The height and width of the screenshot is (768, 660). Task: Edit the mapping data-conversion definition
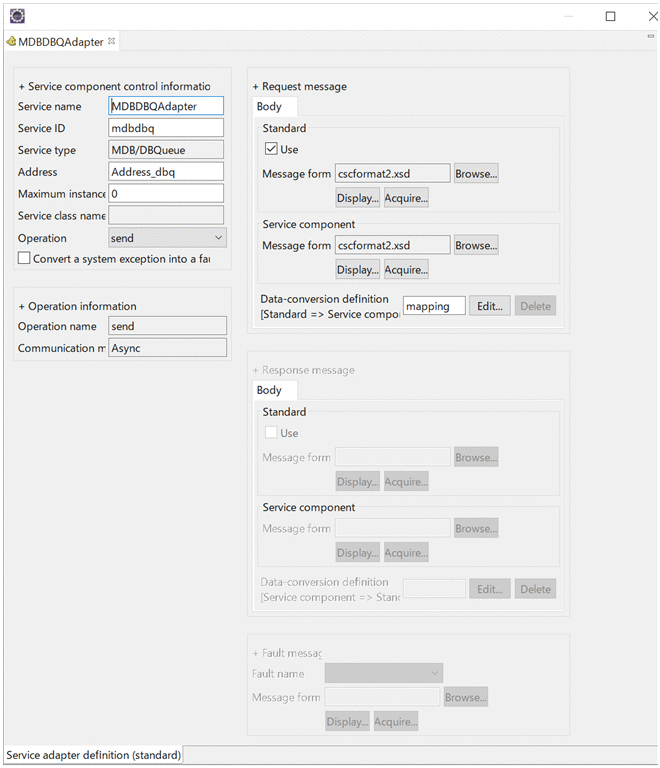489,306
